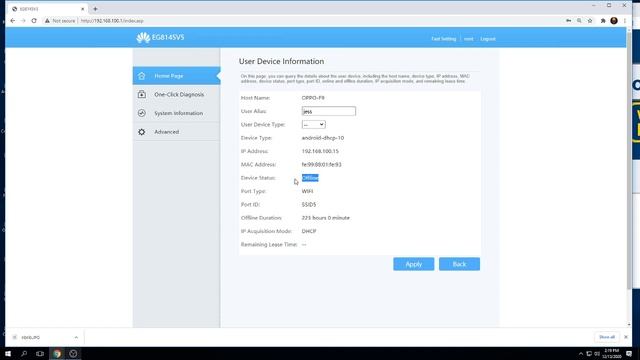Click the android-dhcp-10 device type value
Image resolution: width=640 pixels, height=360 pixels.
click(323, 138)
